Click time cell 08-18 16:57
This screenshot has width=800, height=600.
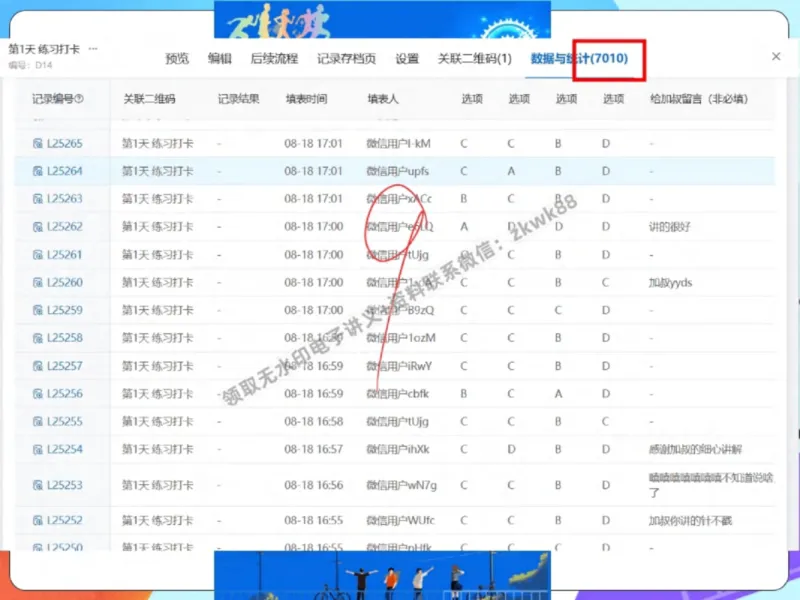tap(314, 449)
